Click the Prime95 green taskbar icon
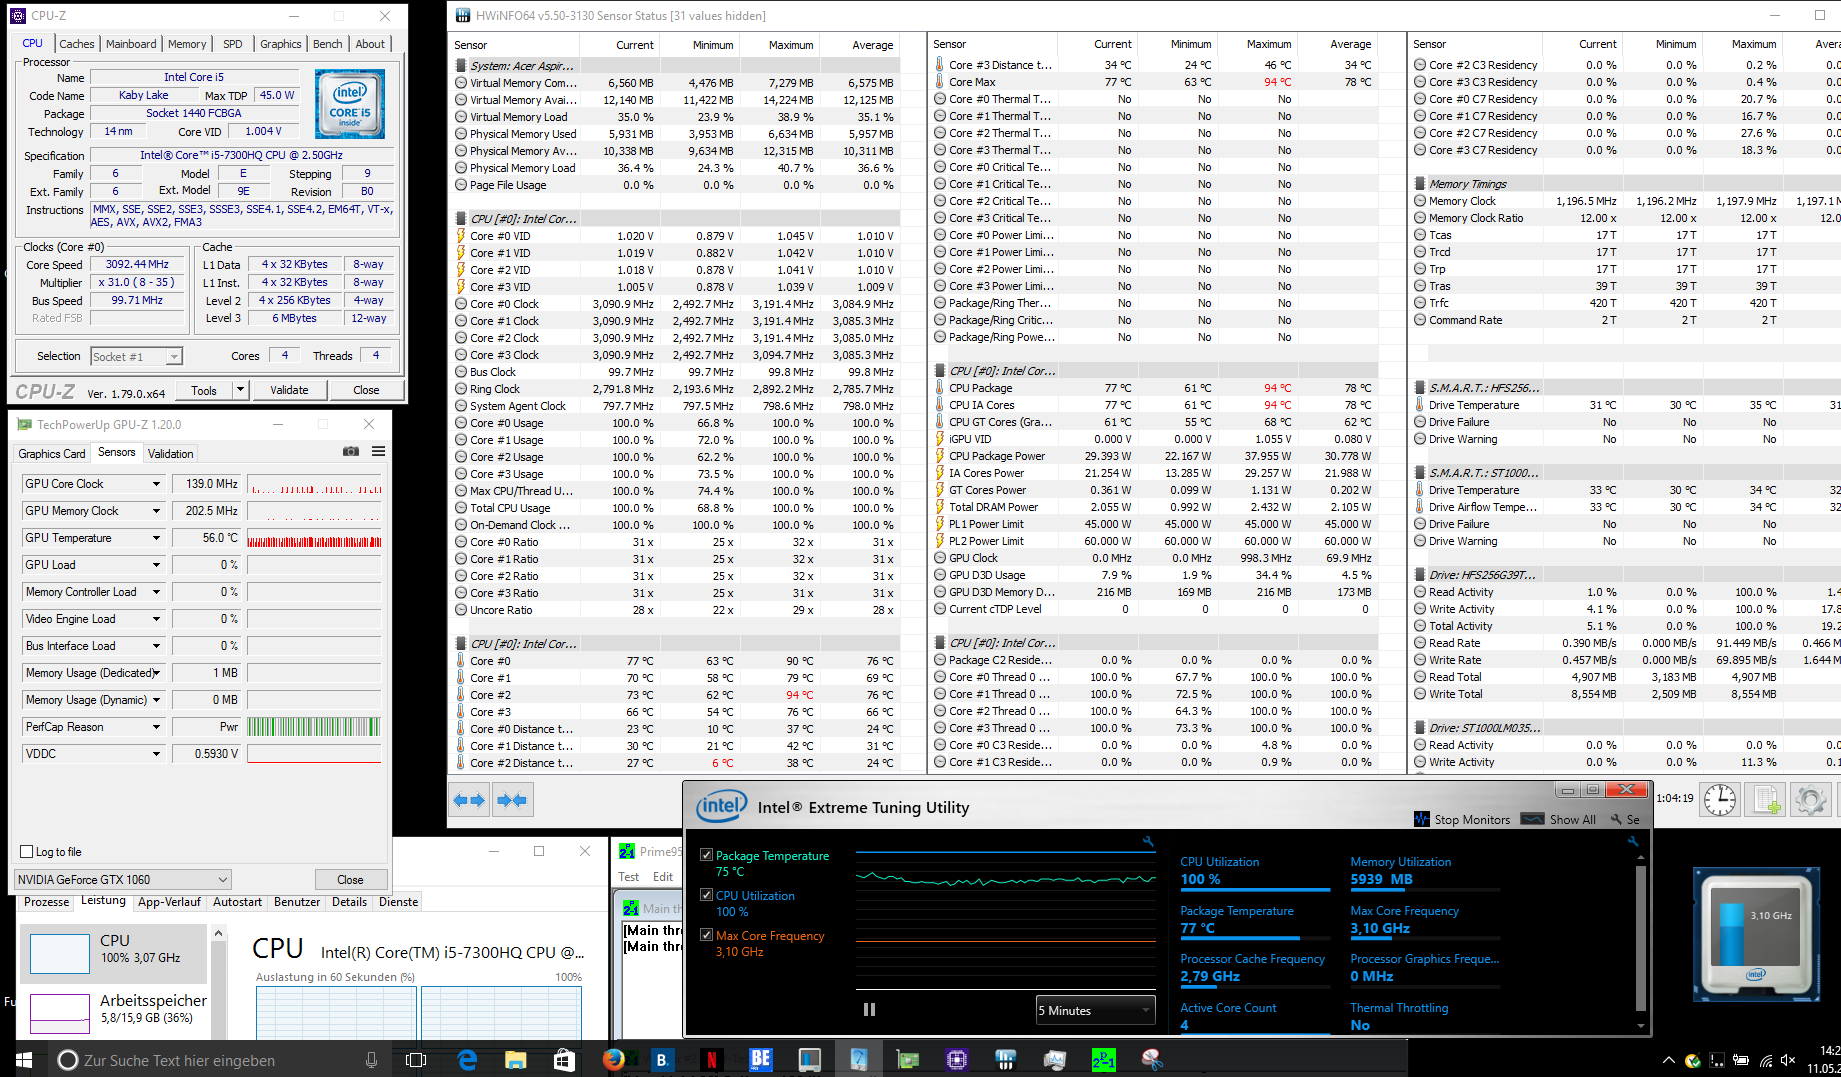The width and height of the screenshot is (1841, 1077). tap(1104, 1059)
